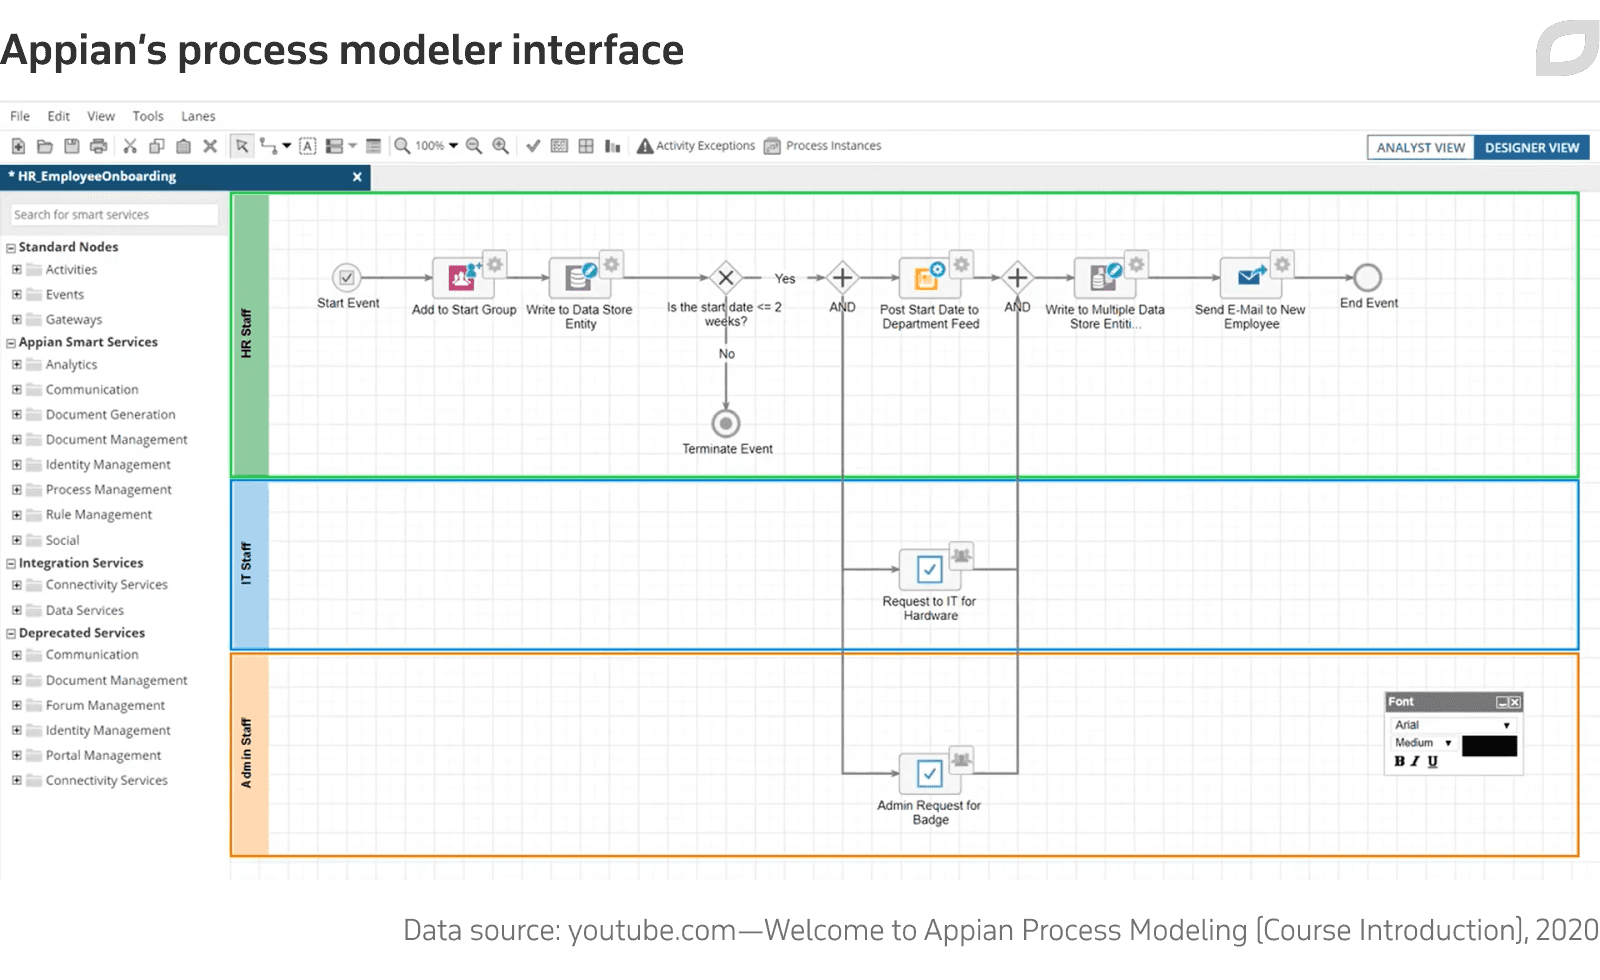Open the Tools menu
The width and height of the screenshot is (1600, 980).
click(x=148, y=116)
